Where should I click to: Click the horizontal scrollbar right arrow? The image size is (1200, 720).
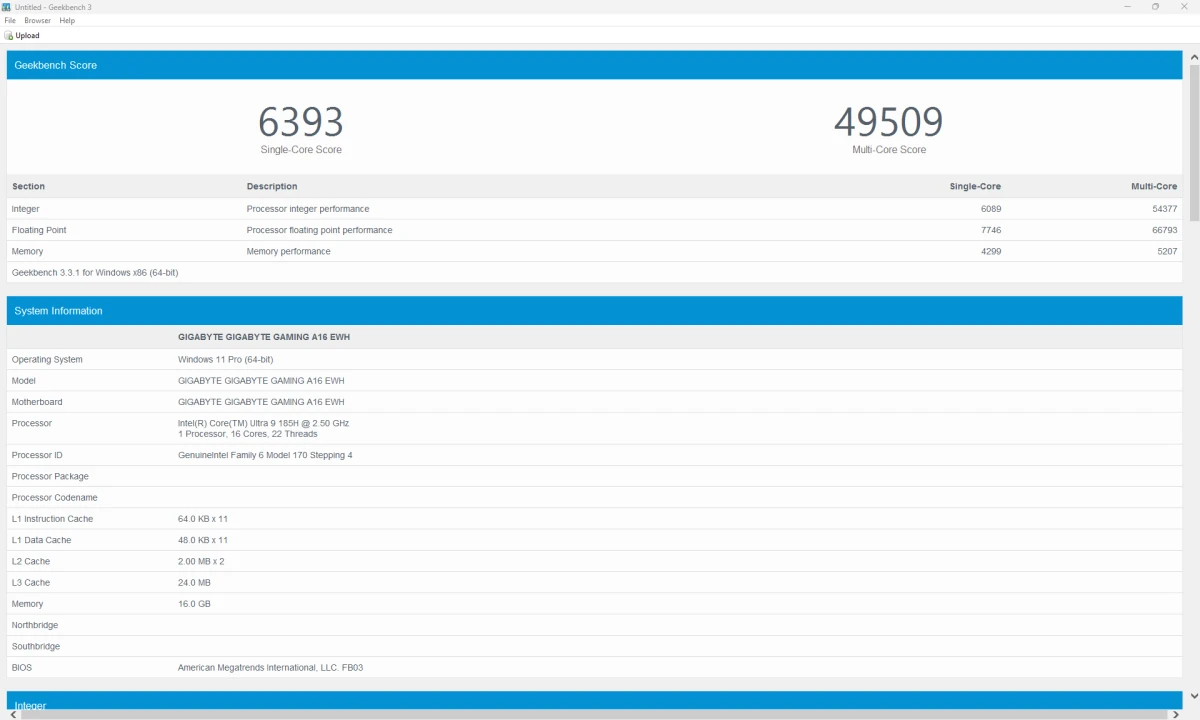click(x=1176, y=714)
